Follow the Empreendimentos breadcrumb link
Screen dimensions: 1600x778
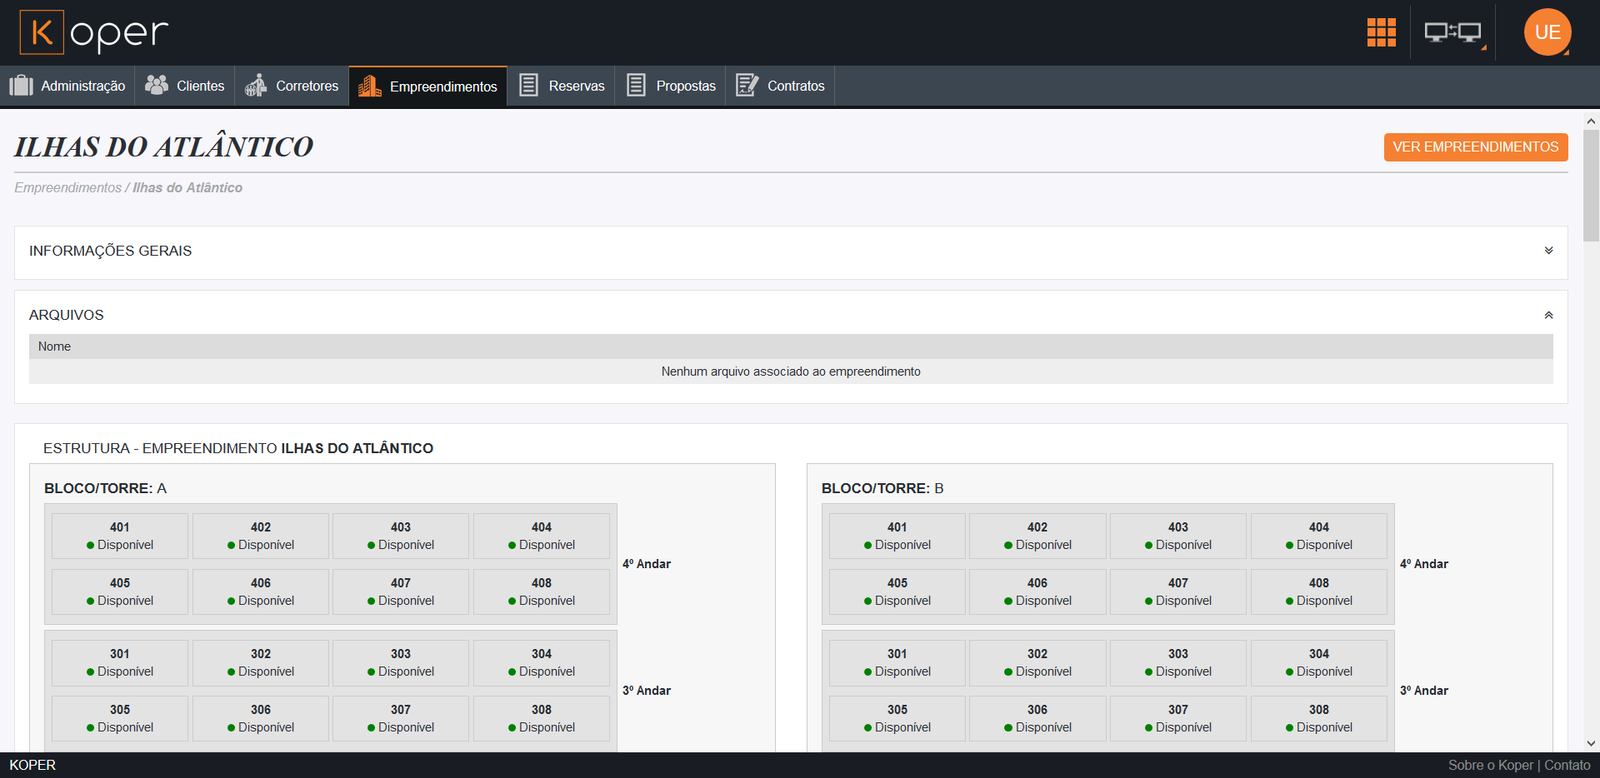[x=67, y=188]
